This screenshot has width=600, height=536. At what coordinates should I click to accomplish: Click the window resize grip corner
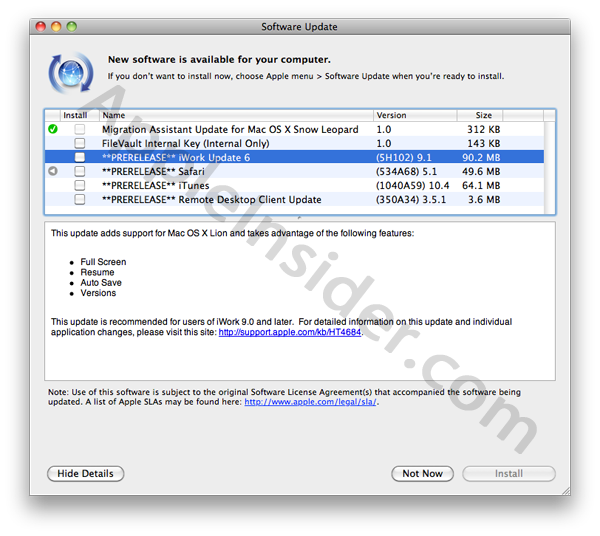click(565, 491)
